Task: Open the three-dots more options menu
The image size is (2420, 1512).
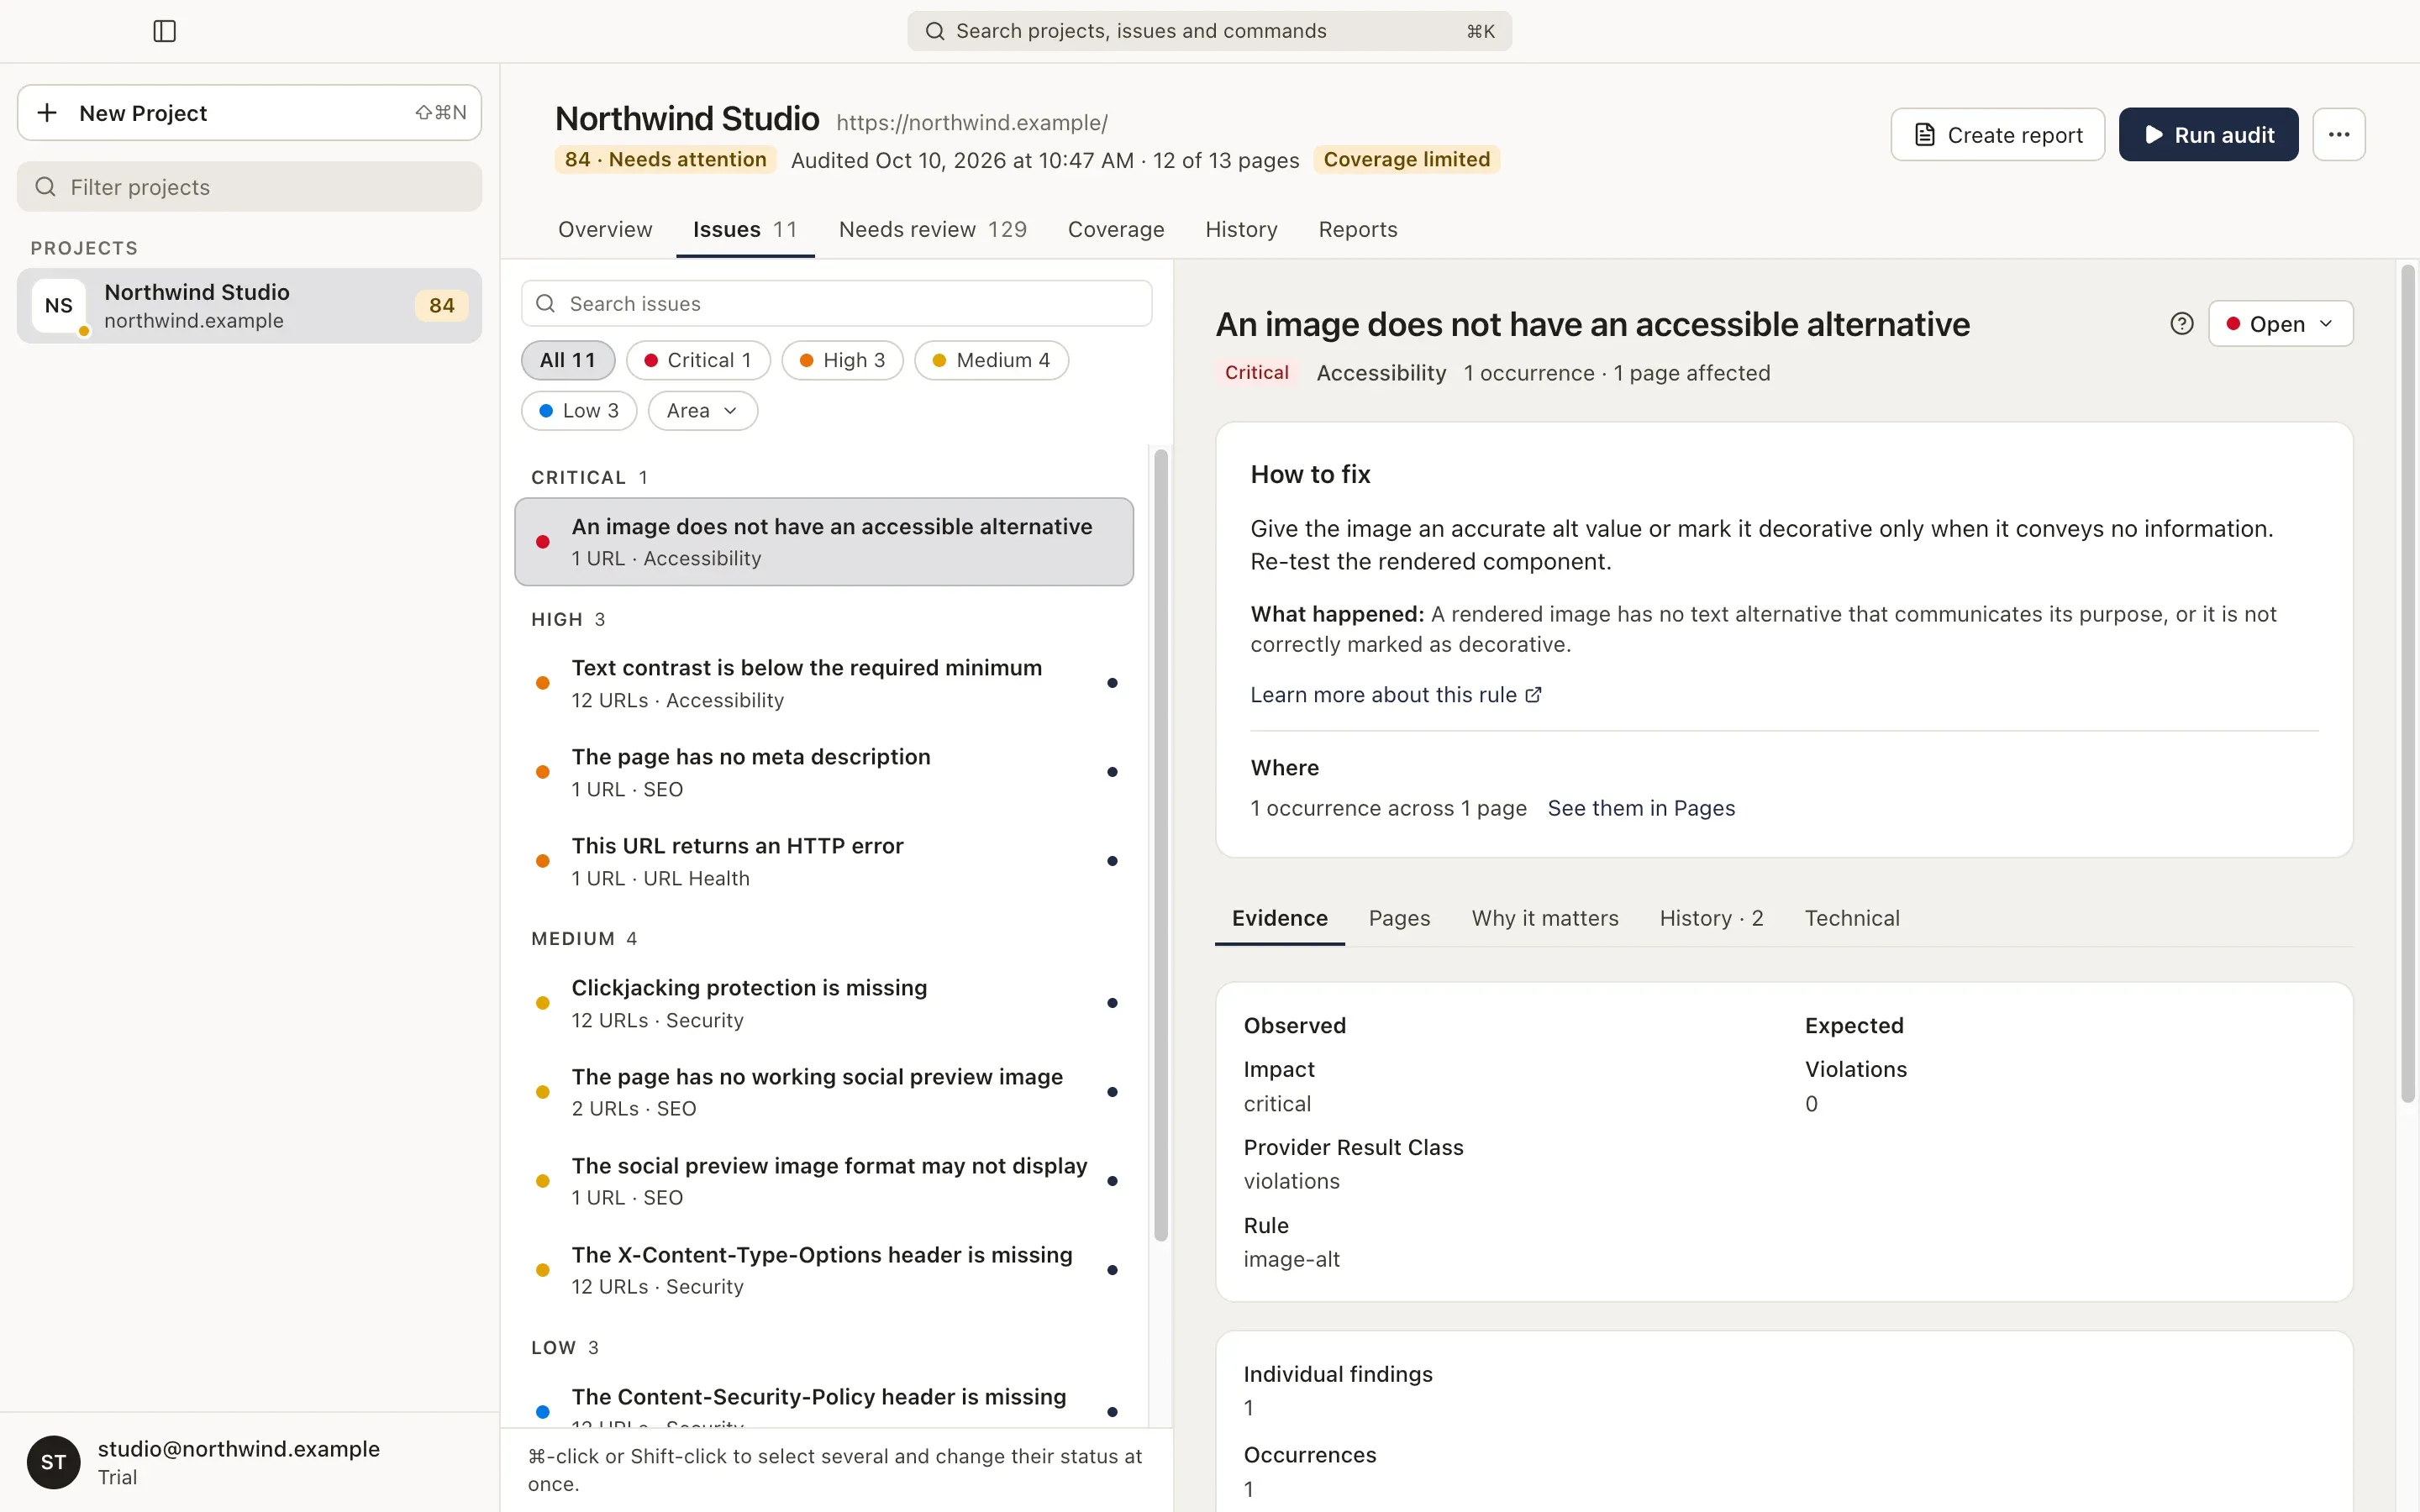Action: pos(2338,134)
